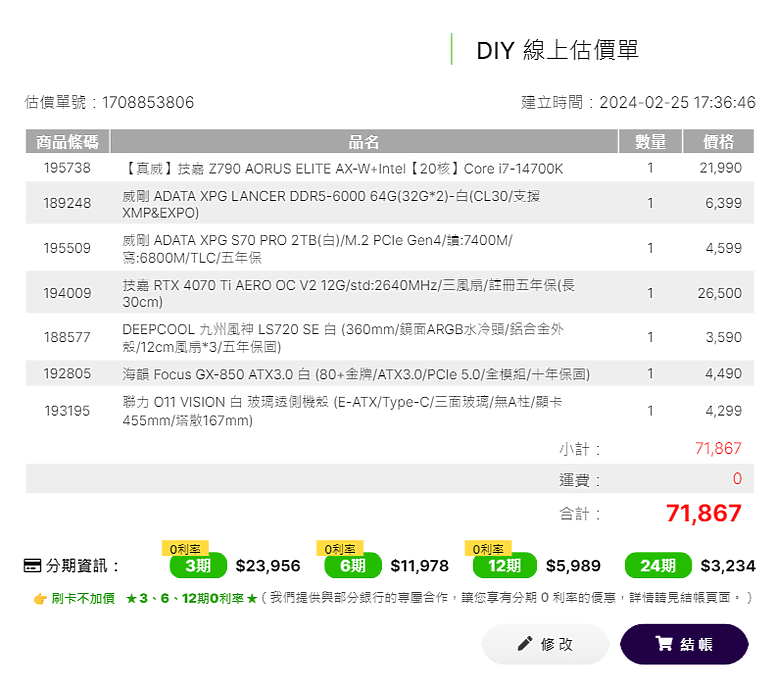780x688 pixels.
Task: Click the price 26,500
Action: point(719,293)
